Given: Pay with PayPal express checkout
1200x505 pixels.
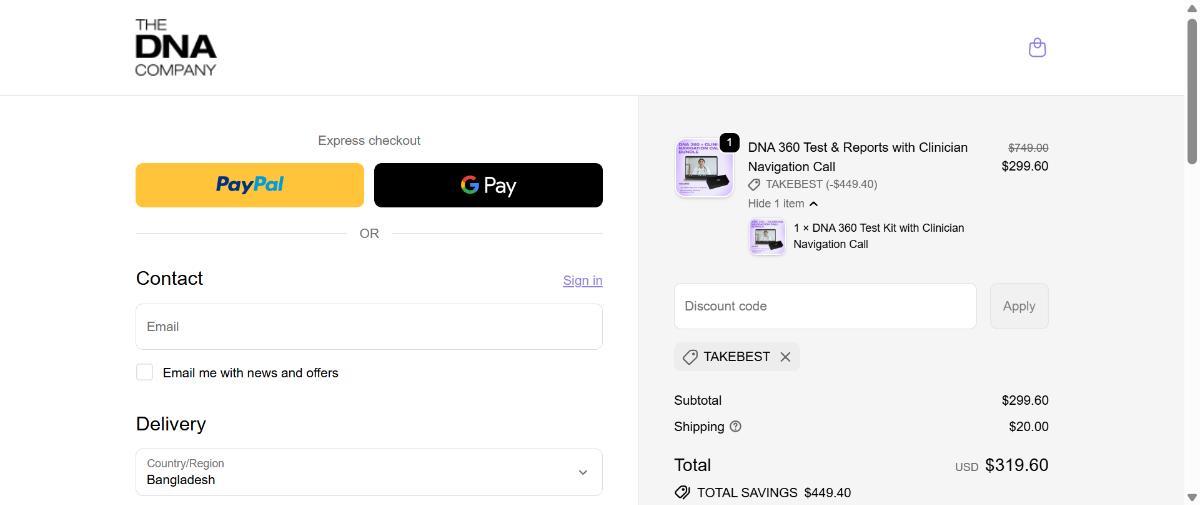Looking at the screenshot, I should coord(250,185).
